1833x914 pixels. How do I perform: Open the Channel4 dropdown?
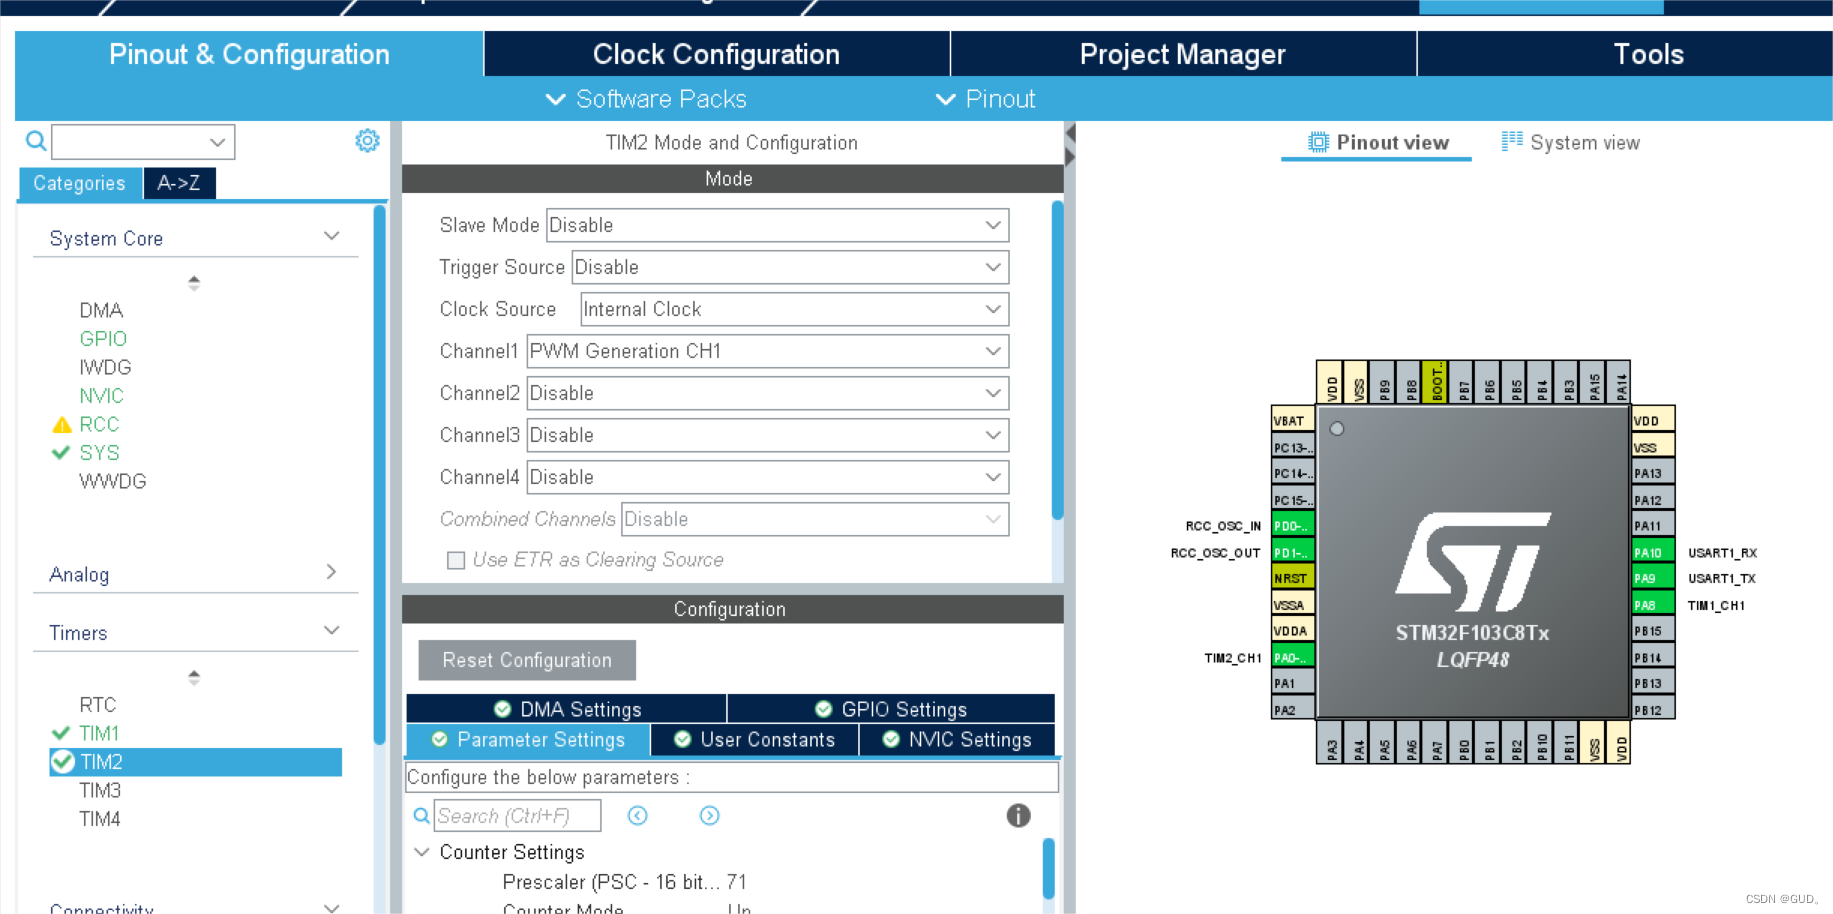point(767,477)
